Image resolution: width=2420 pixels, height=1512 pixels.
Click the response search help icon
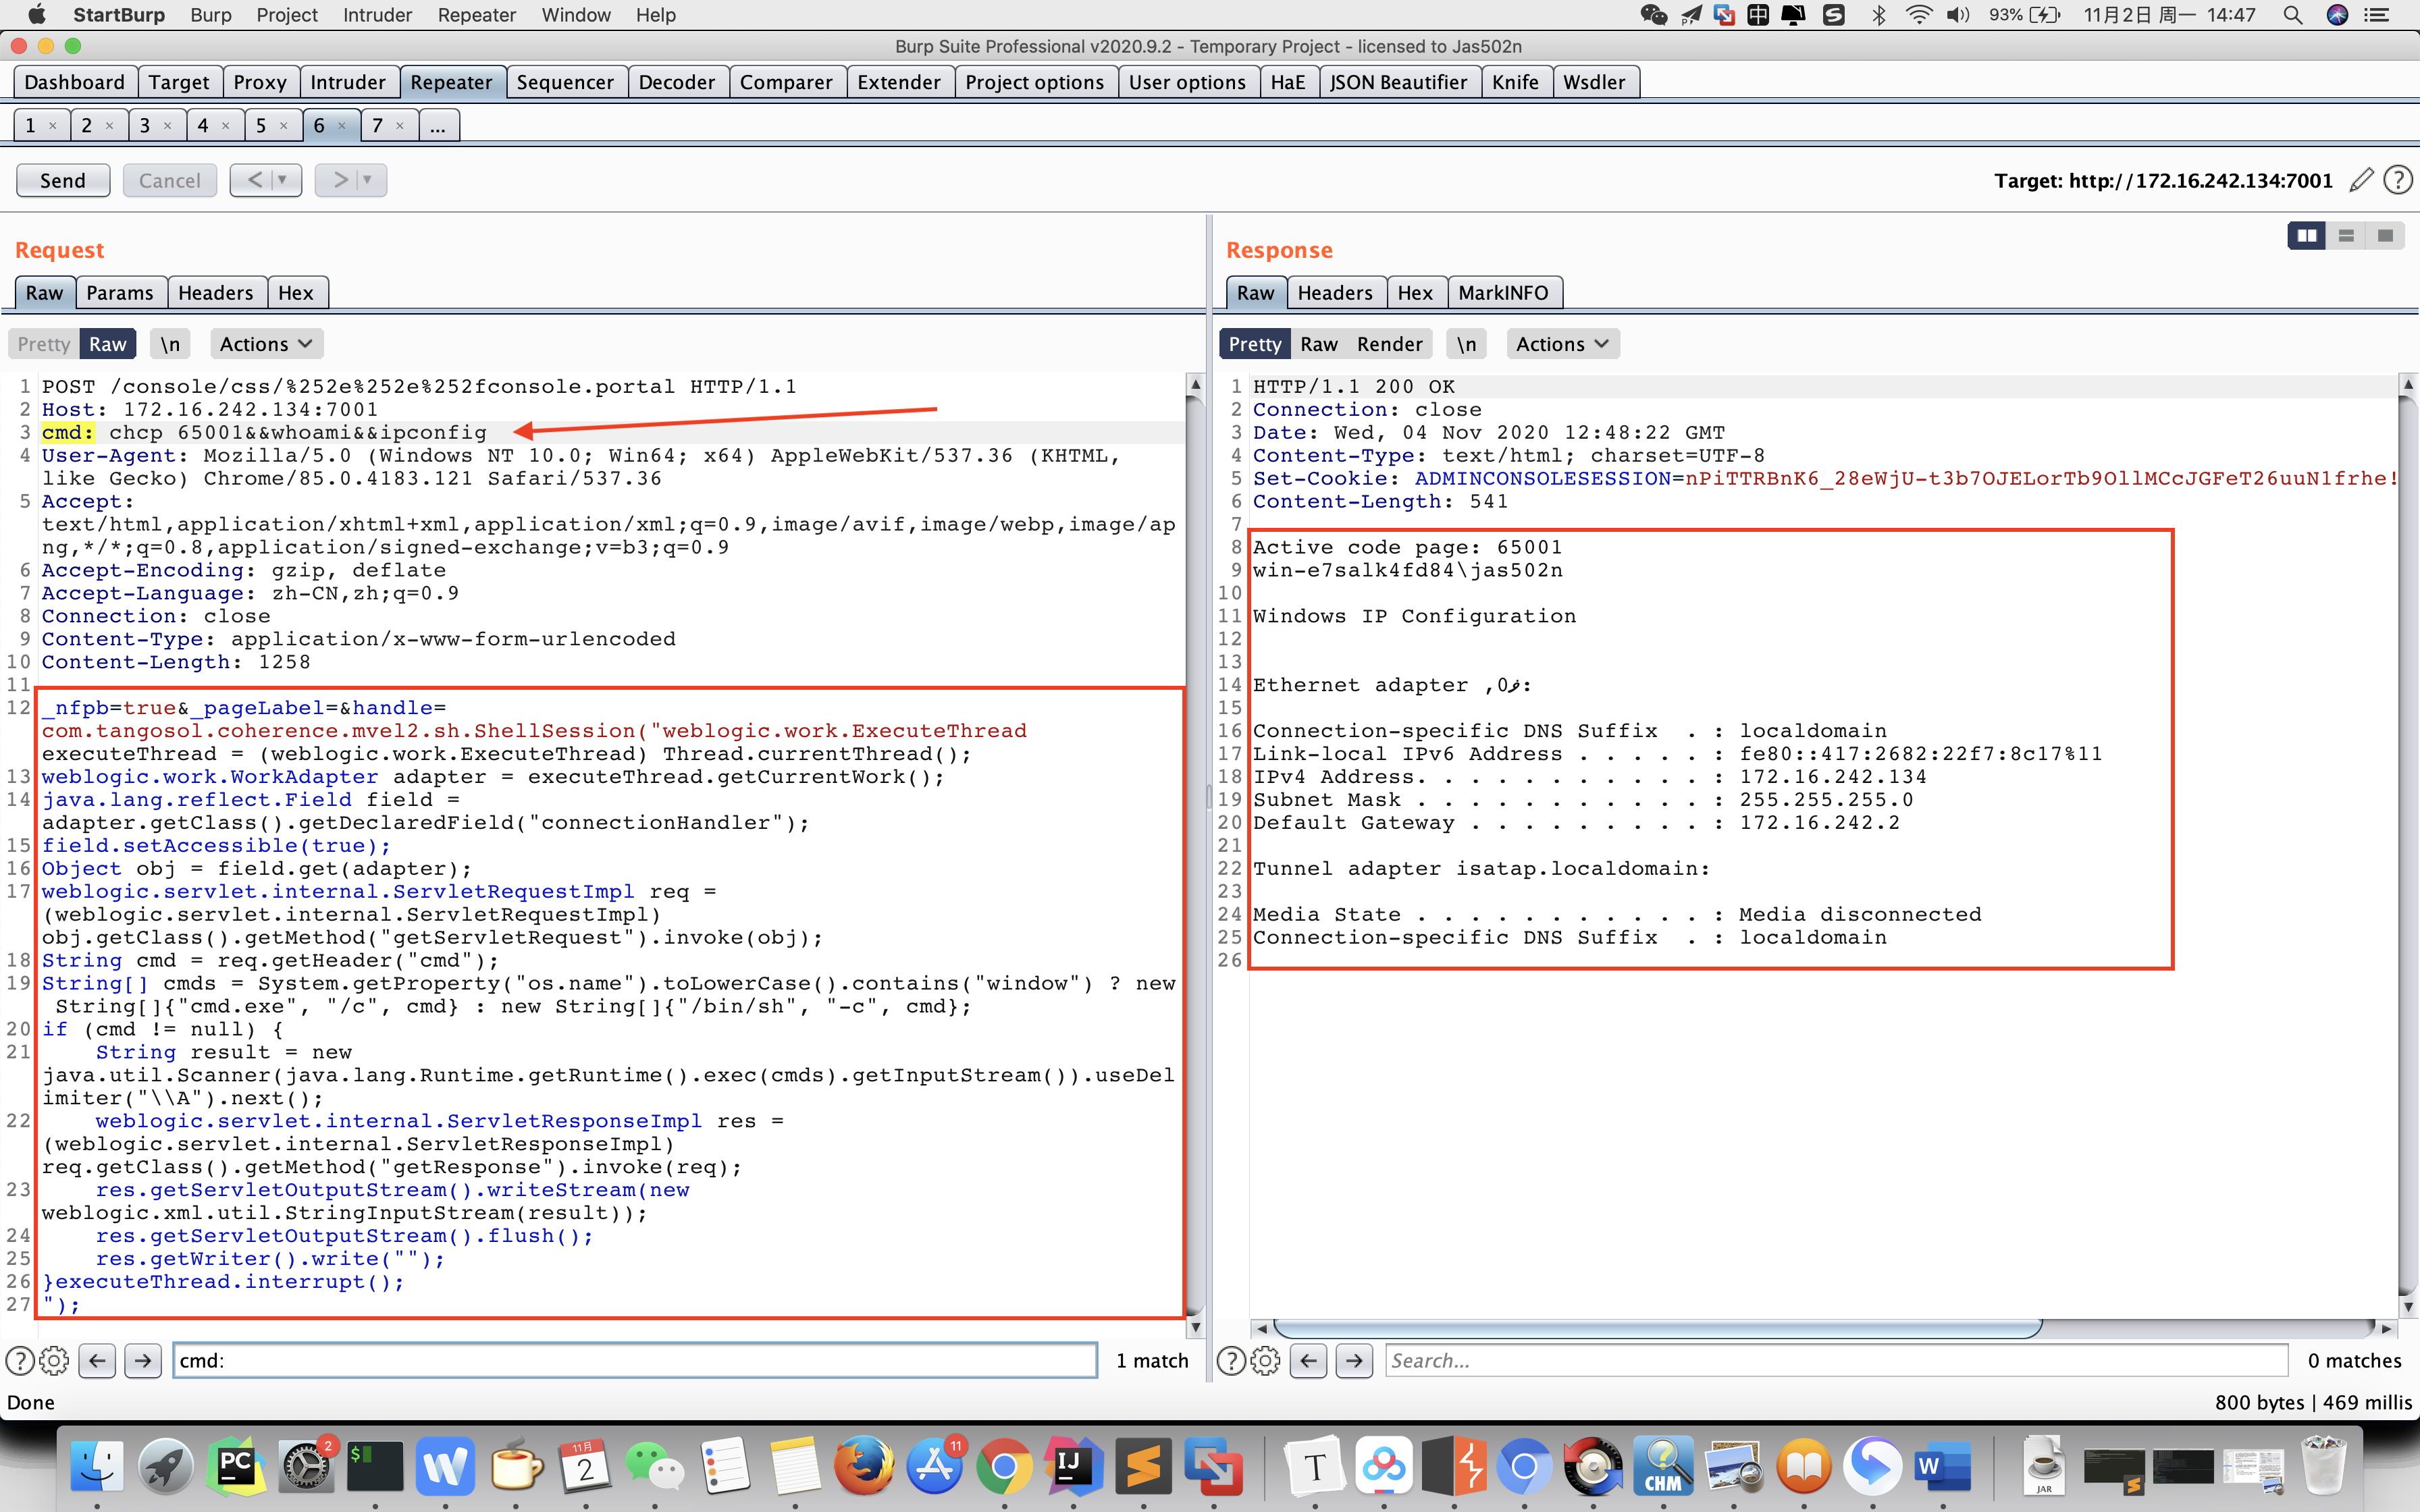coord(1231,1360)
